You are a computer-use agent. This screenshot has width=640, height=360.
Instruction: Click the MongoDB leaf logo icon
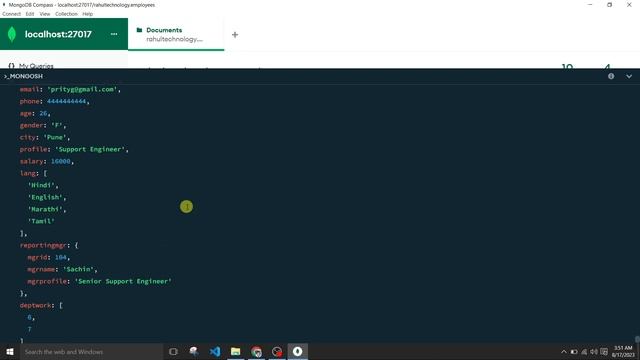click(12, 34)
